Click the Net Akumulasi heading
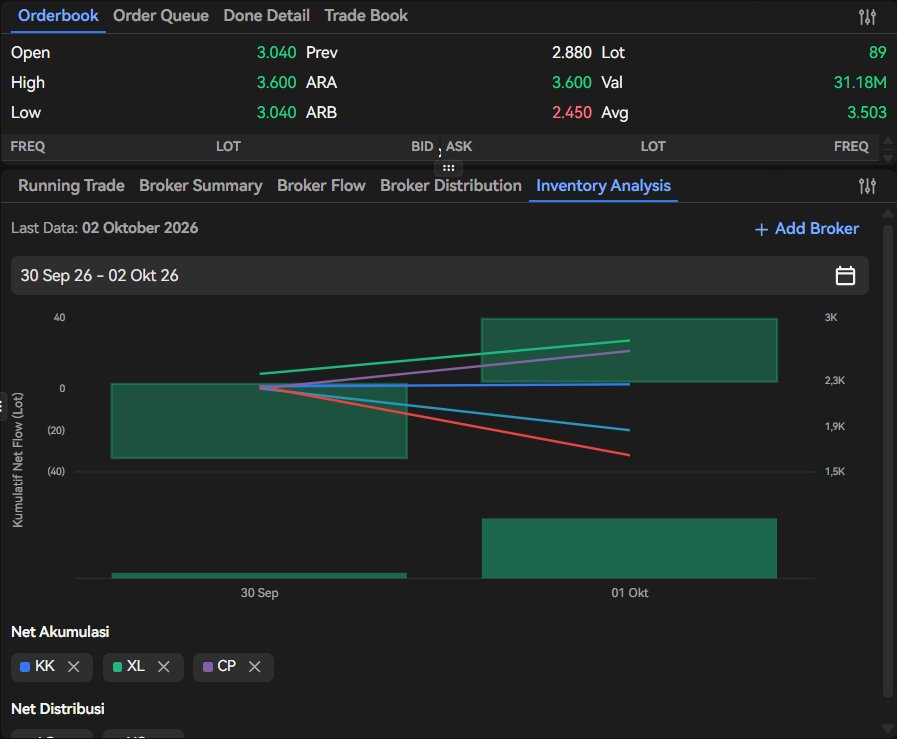 pyautogui.click(x=60, y=631)
